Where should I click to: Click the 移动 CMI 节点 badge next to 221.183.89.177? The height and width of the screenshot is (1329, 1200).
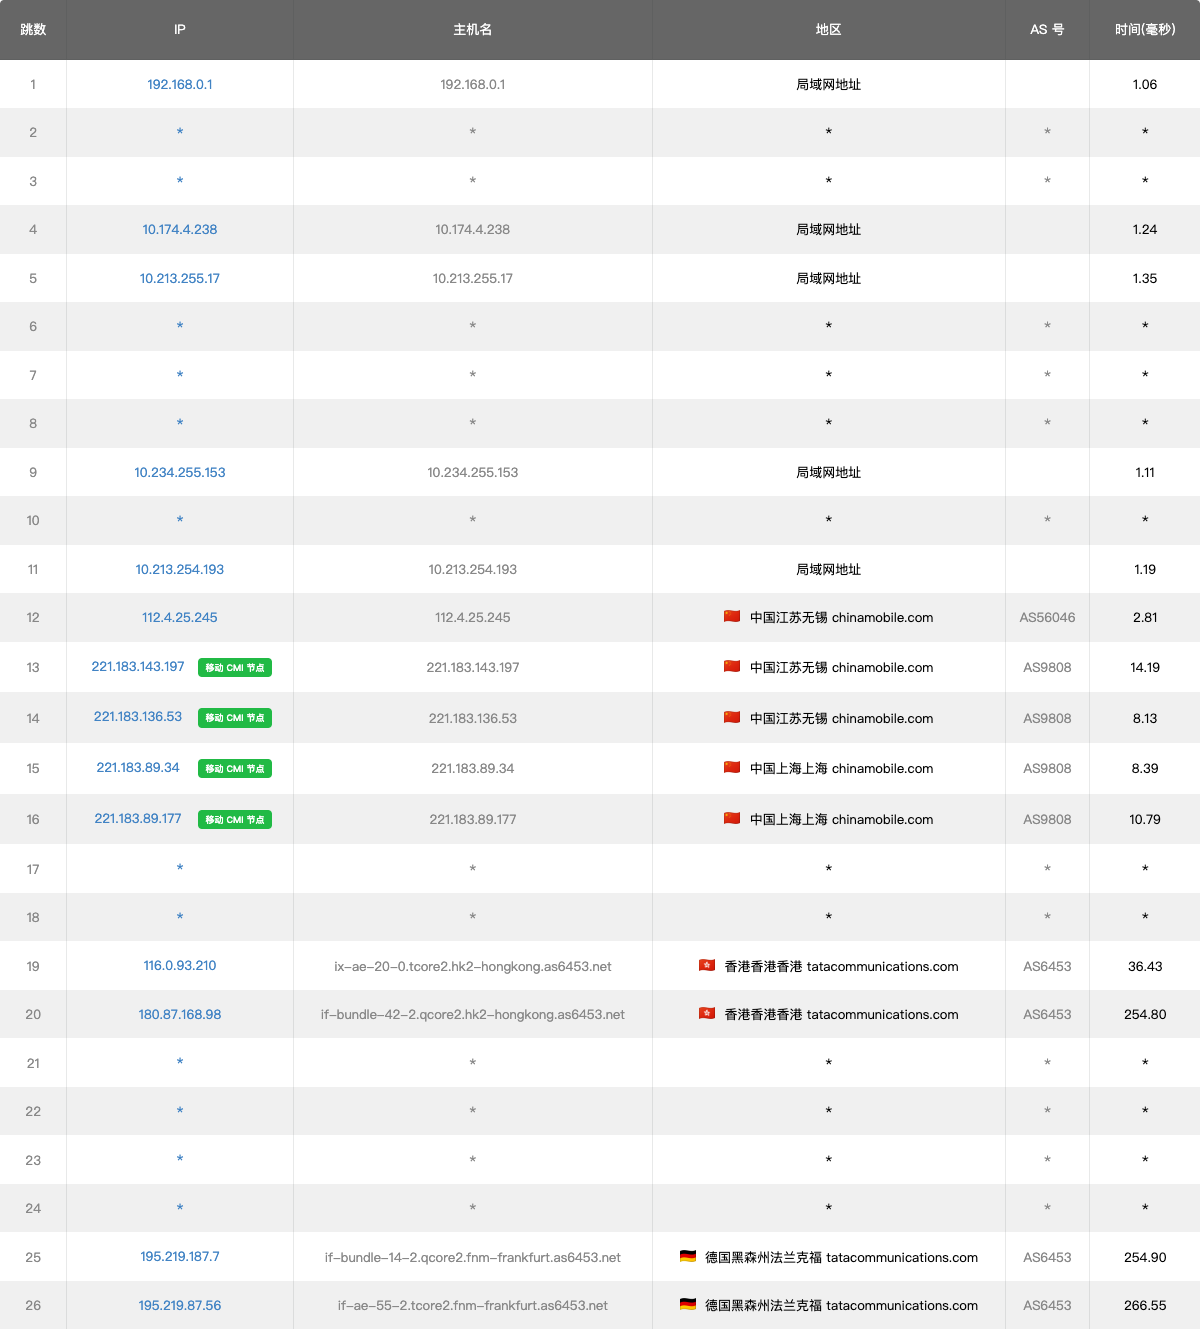235,820
